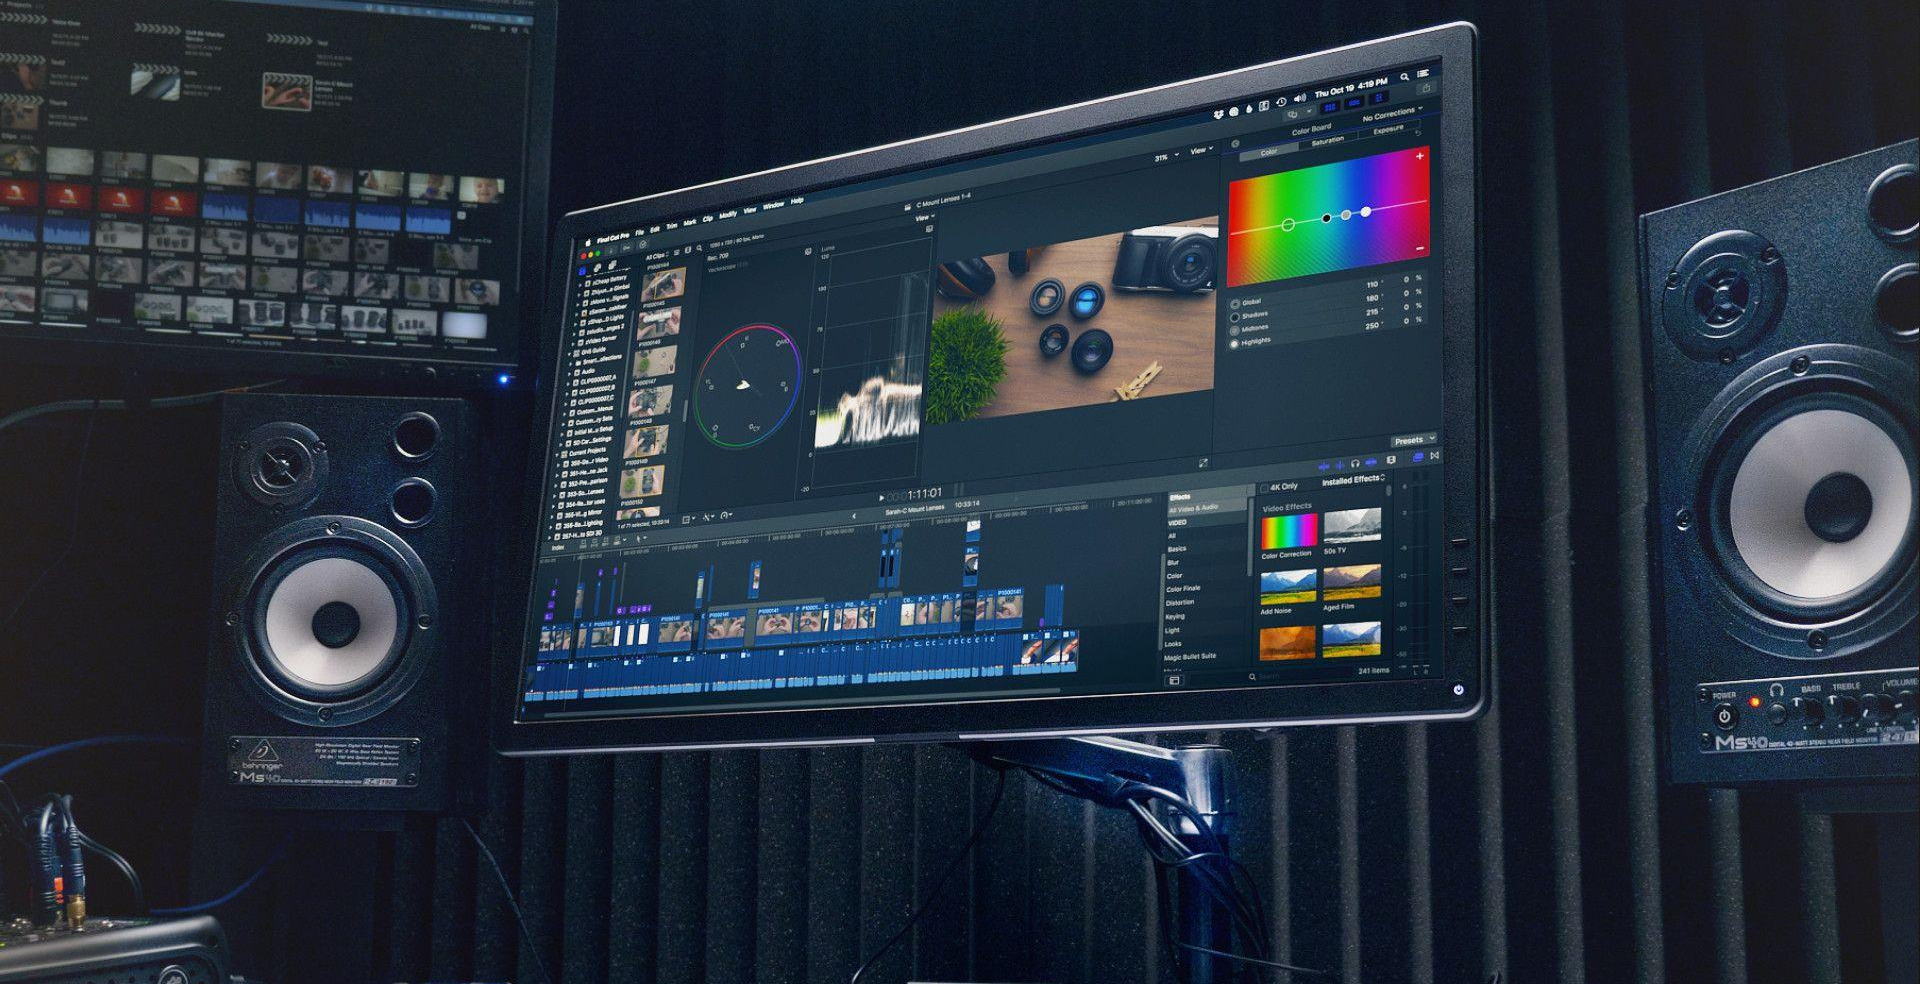Click the headphones audio skimming icon

point(1355,464)
